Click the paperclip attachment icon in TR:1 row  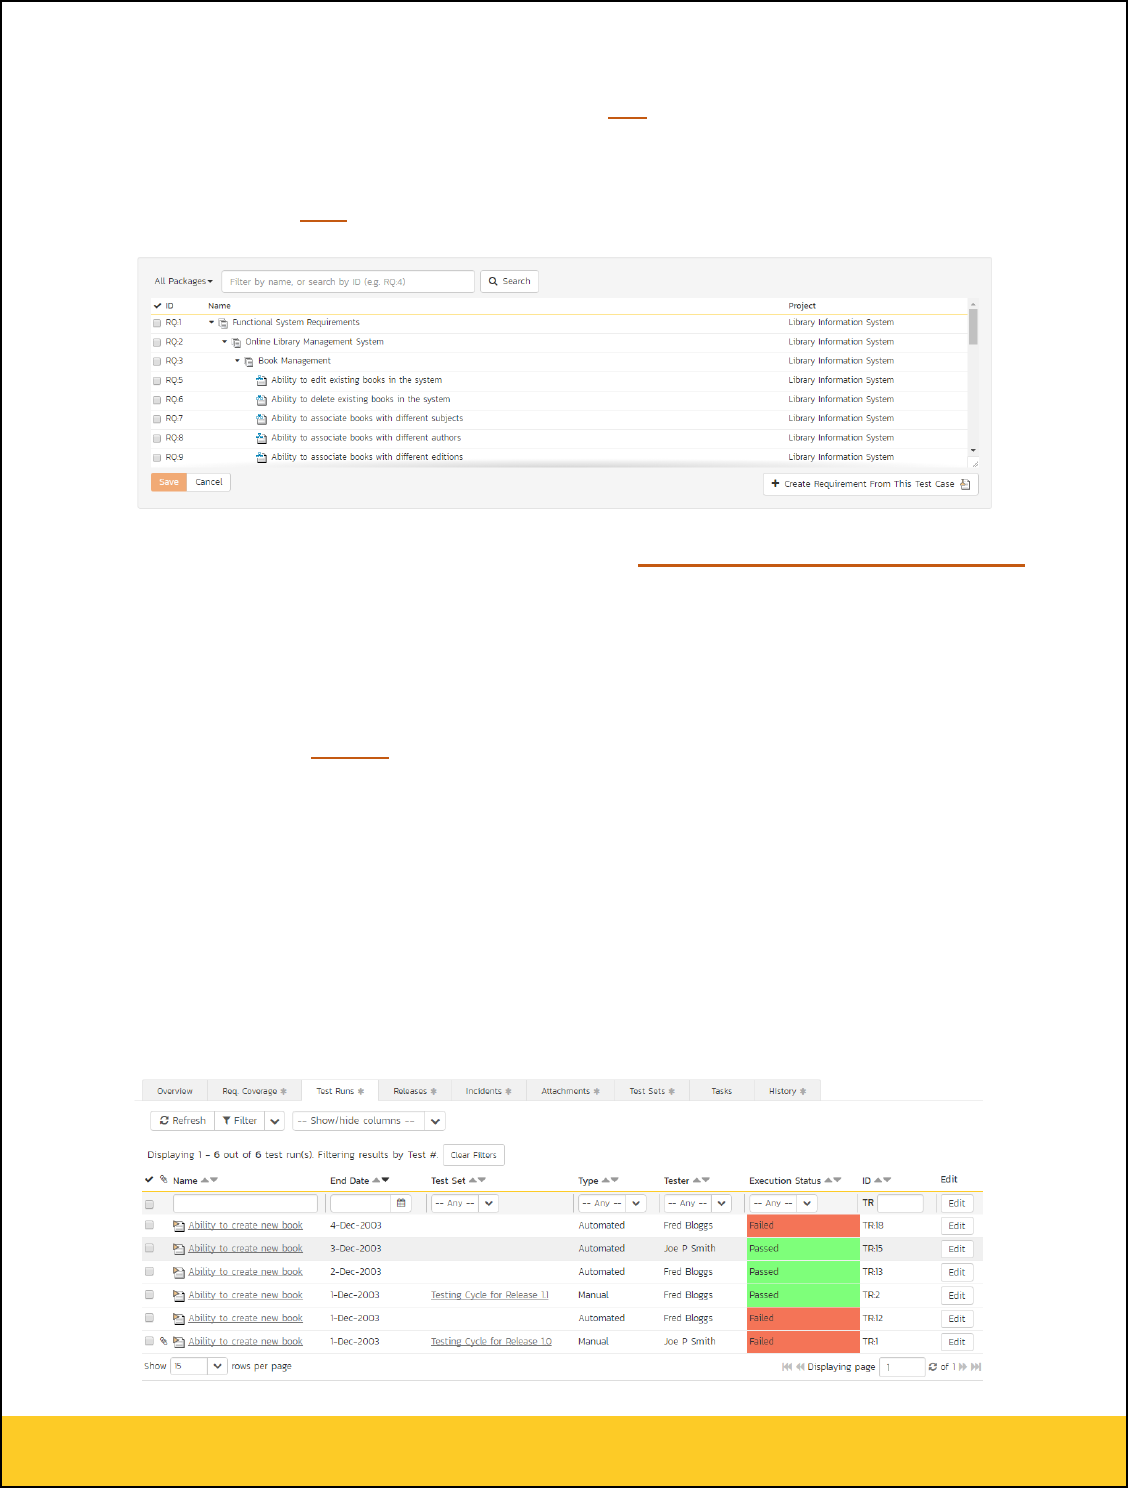(x=163, y=1341)
